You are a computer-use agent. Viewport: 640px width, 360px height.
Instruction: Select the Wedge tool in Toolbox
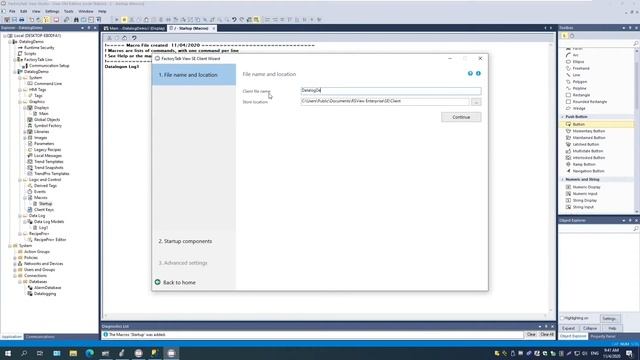click(x=579, y=109)
